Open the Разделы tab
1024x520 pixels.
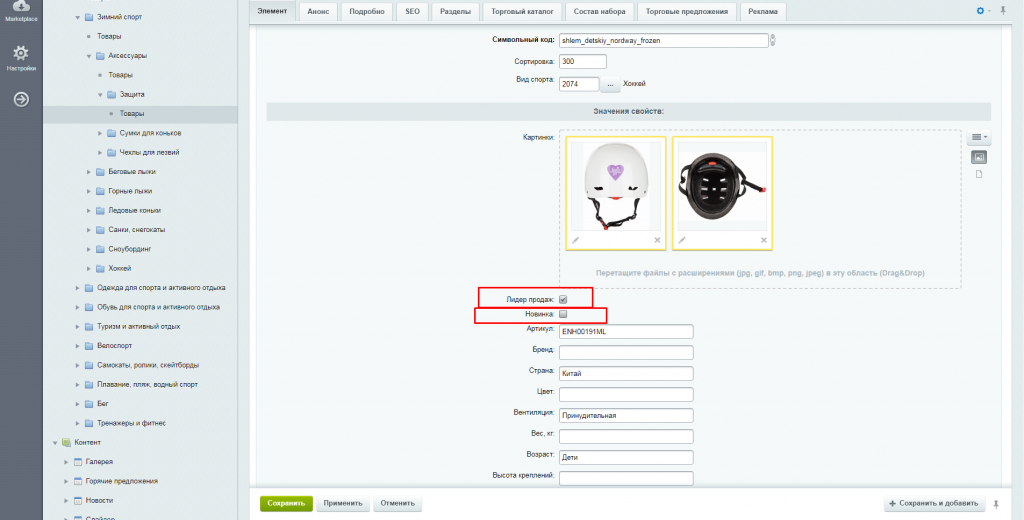click(x=455, y=12)
